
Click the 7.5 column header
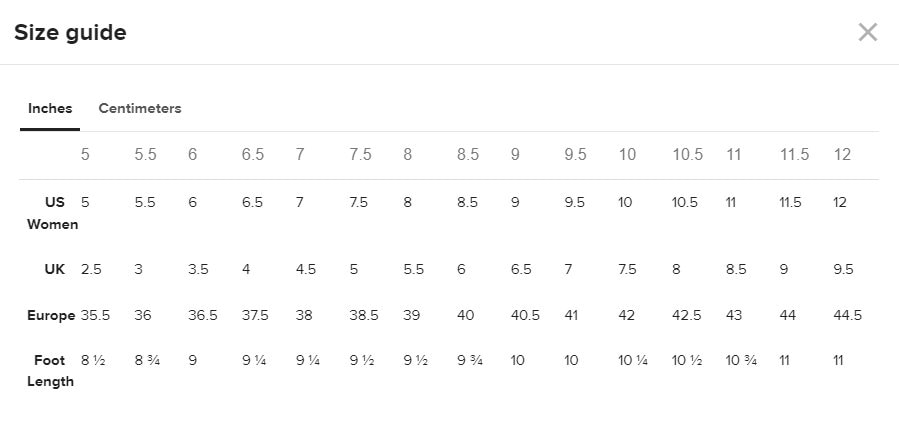pos(360,155)
